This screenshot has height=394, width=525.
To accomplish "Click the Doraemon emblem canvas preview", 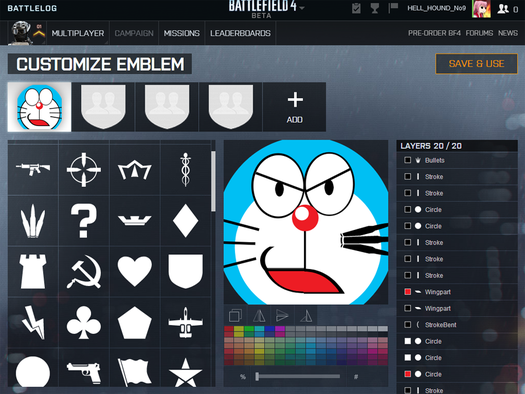I will 306,222.
